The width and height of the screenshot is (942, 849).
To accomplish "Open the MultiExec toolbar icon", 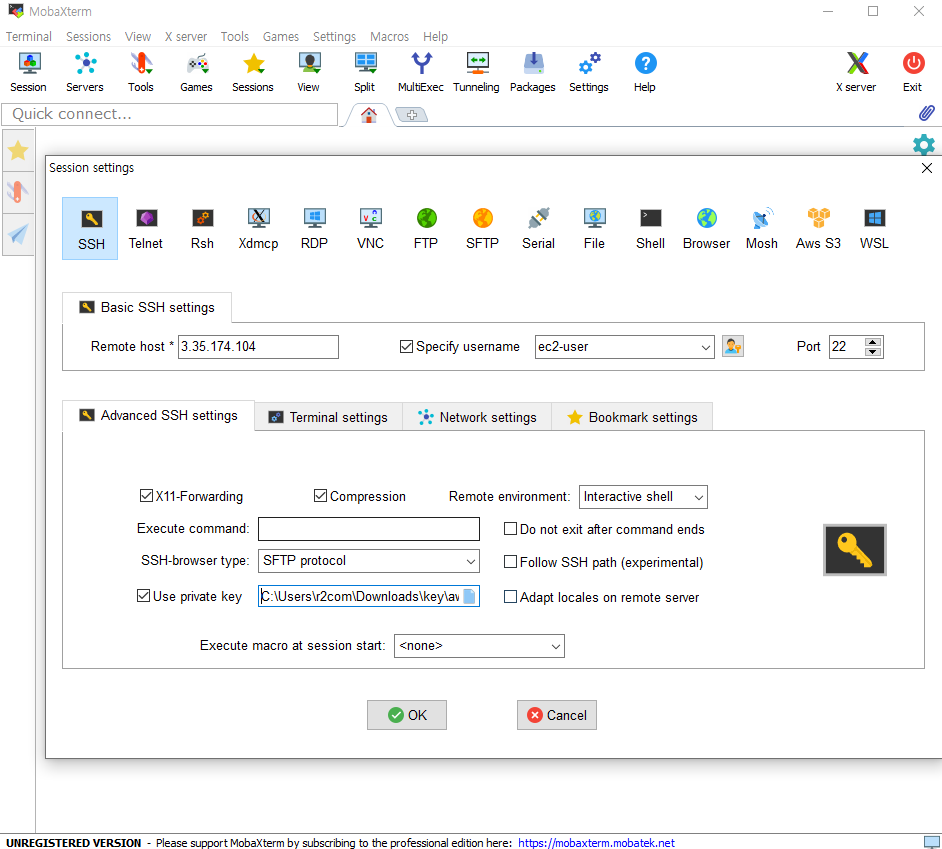I will click(421, 72).
